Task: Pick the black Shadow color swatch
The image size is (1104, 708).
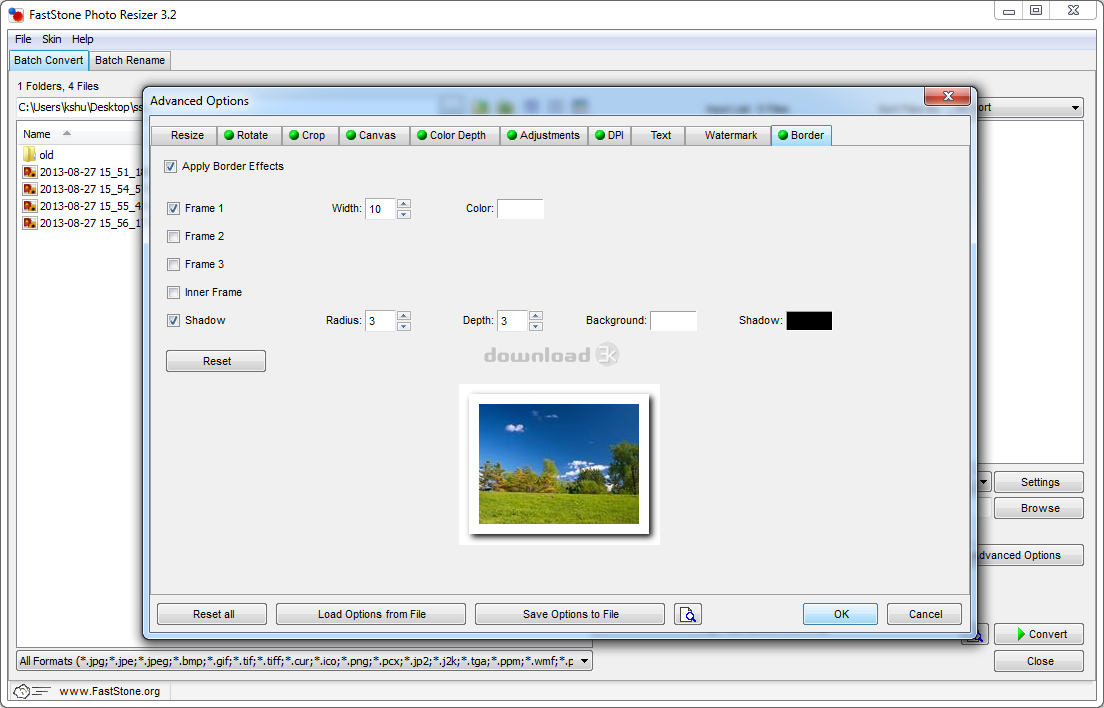Action: tap(809, 321)
